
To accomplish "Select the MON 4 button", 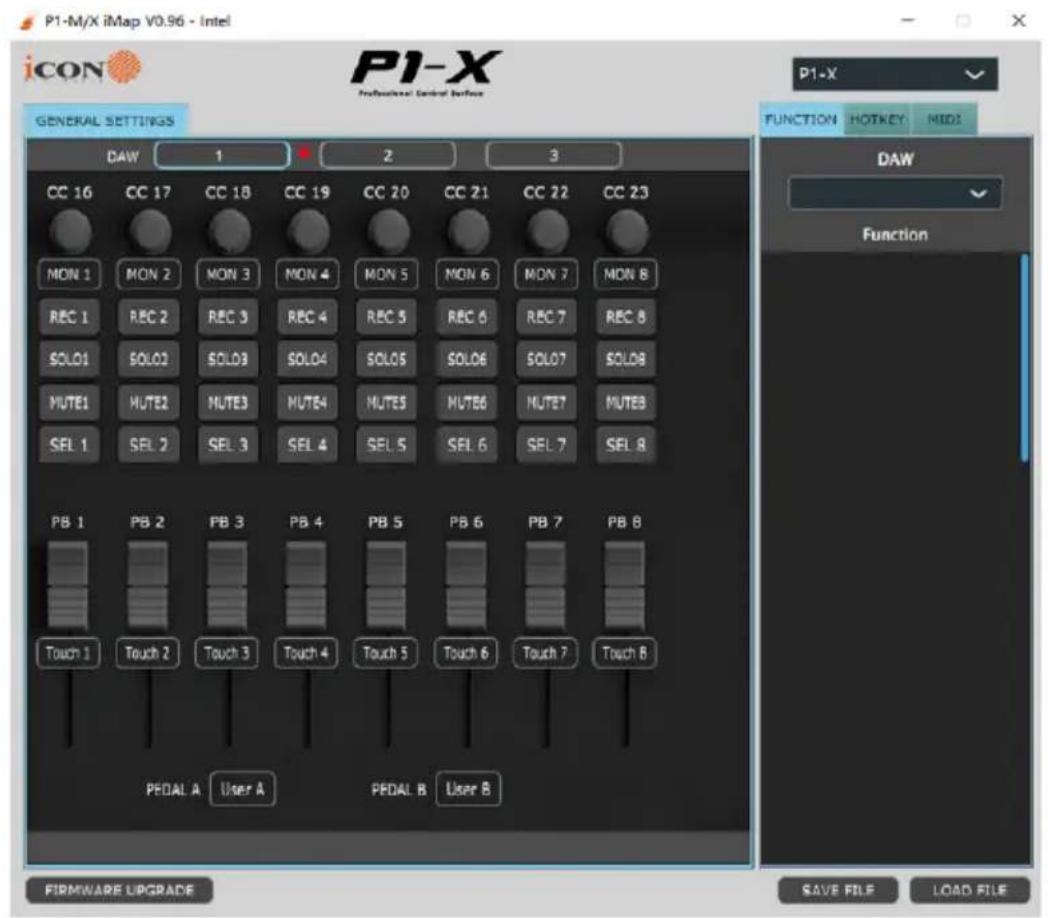I will (307, 274).
